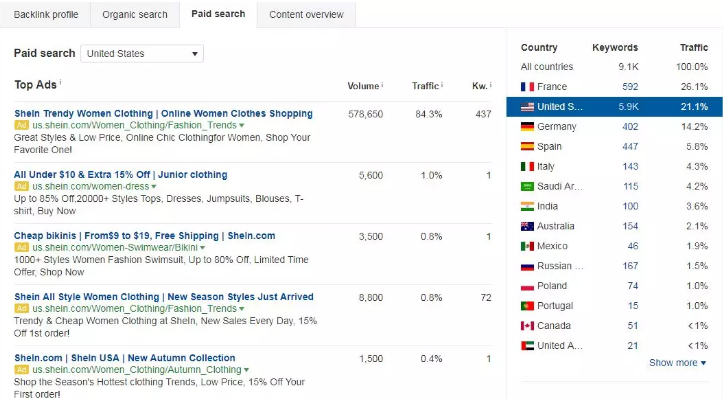
Task: Click the Russian Federation flag icon
Action: tap(527, 266)
